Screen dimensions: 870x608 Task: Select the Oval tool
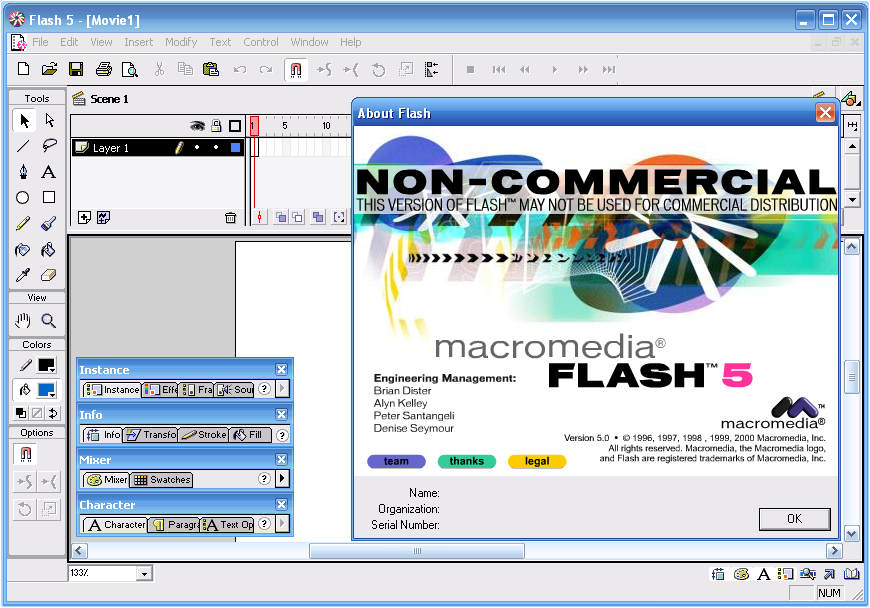(23, 197)
